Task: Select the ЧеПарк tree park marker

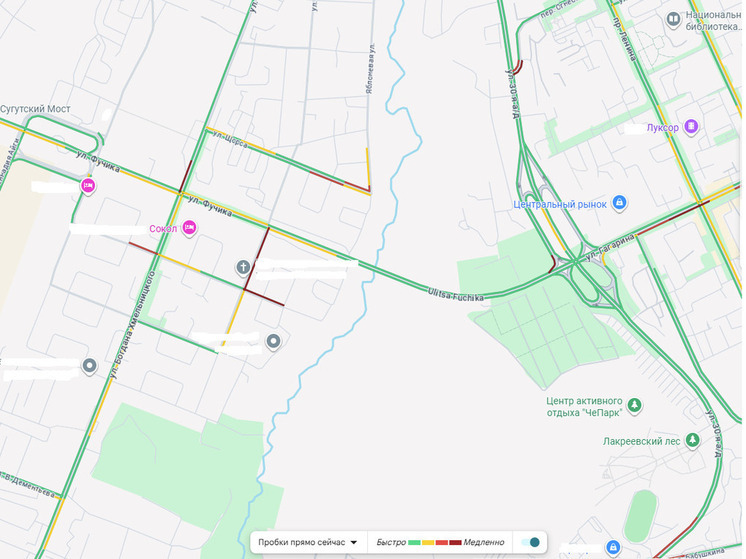Action: point(634,406)
